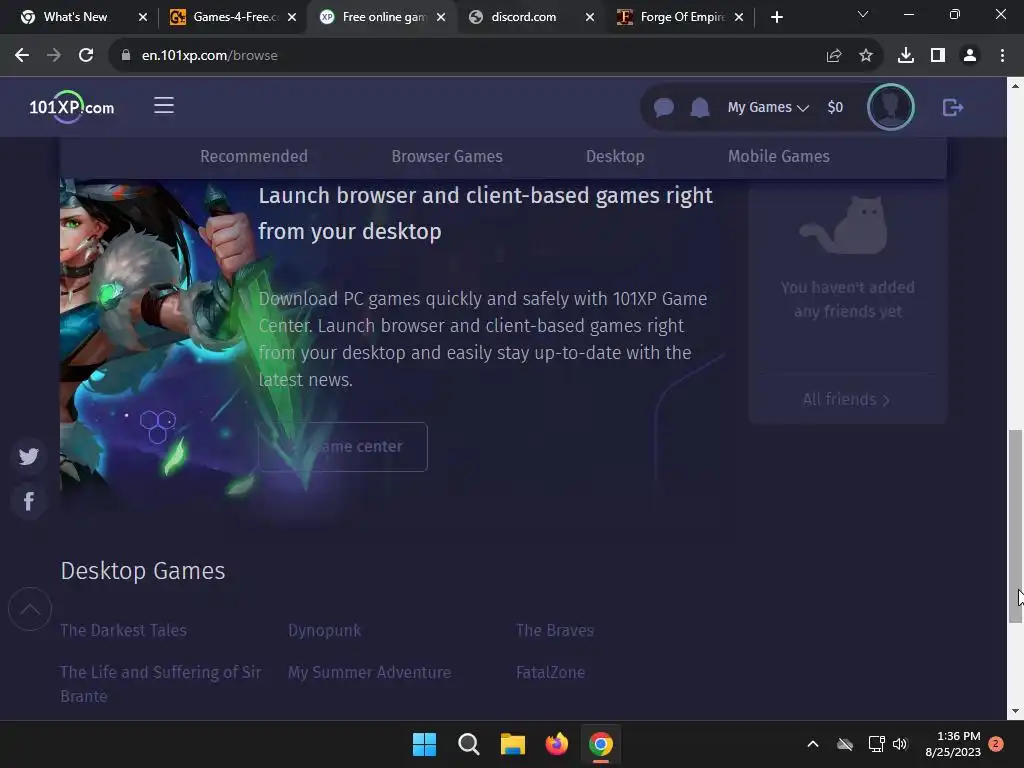This screenshot has height=768, width=1024.
Task: Switch to the Games-4-Free tab
Action: point(223,17)
